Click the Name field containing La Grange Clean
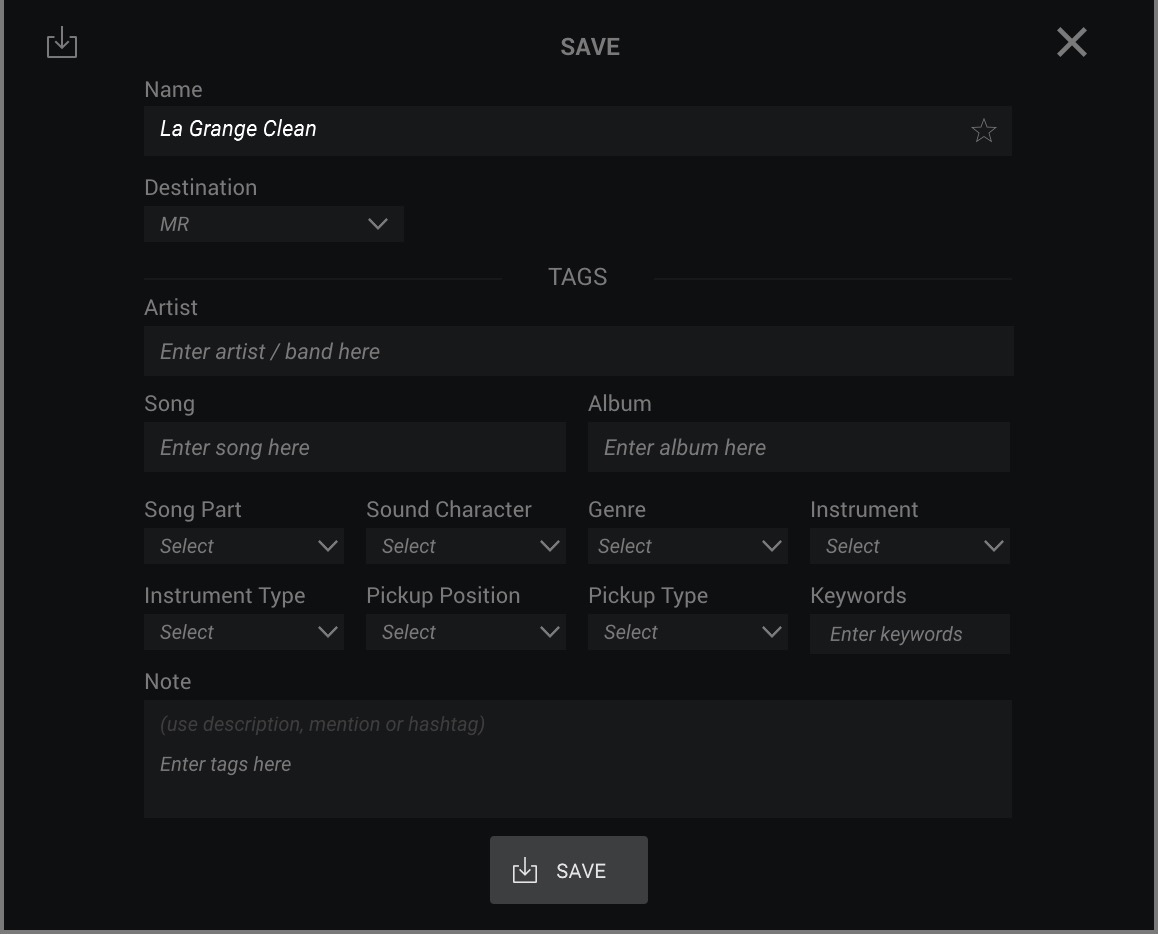 coord(578,131)
